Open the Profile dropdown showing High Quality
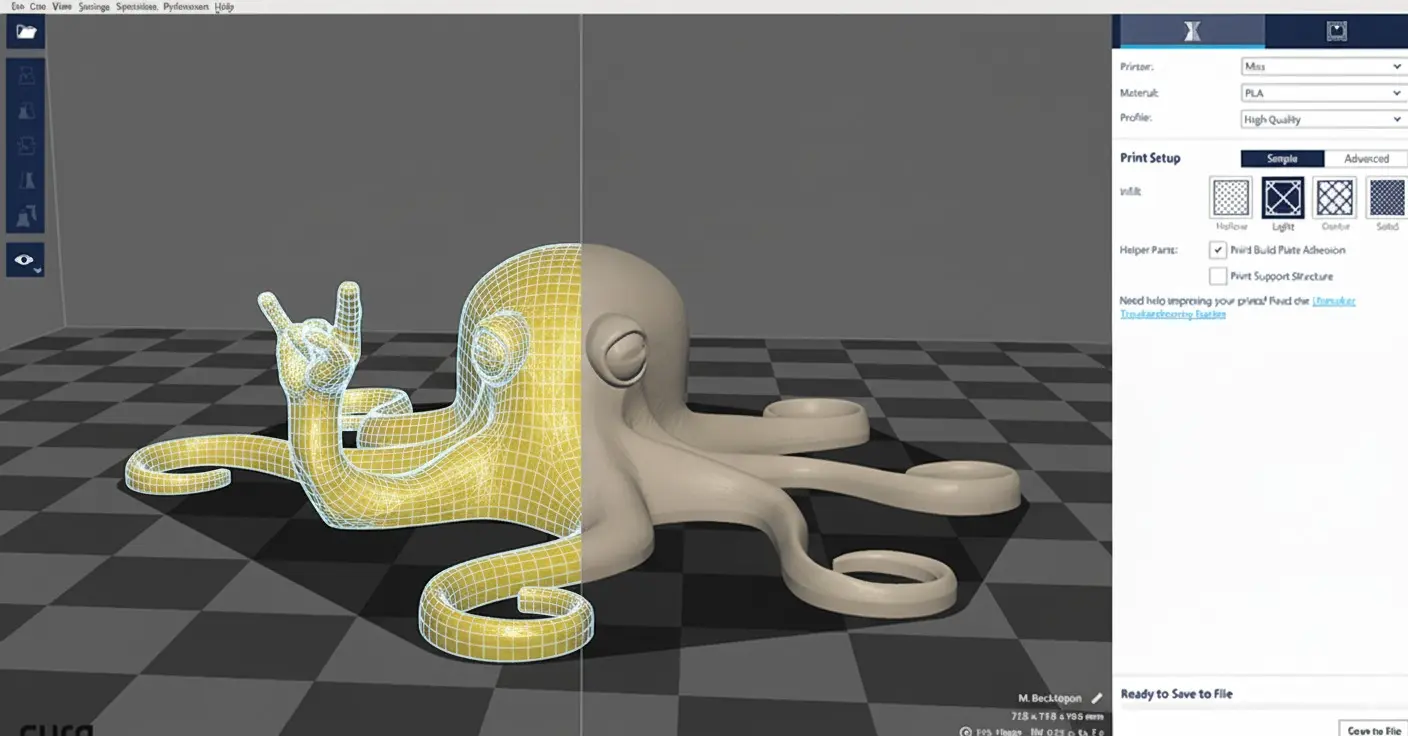Image resolution: width=1408 pixels, height=736 pixels. click(1323, 119)
